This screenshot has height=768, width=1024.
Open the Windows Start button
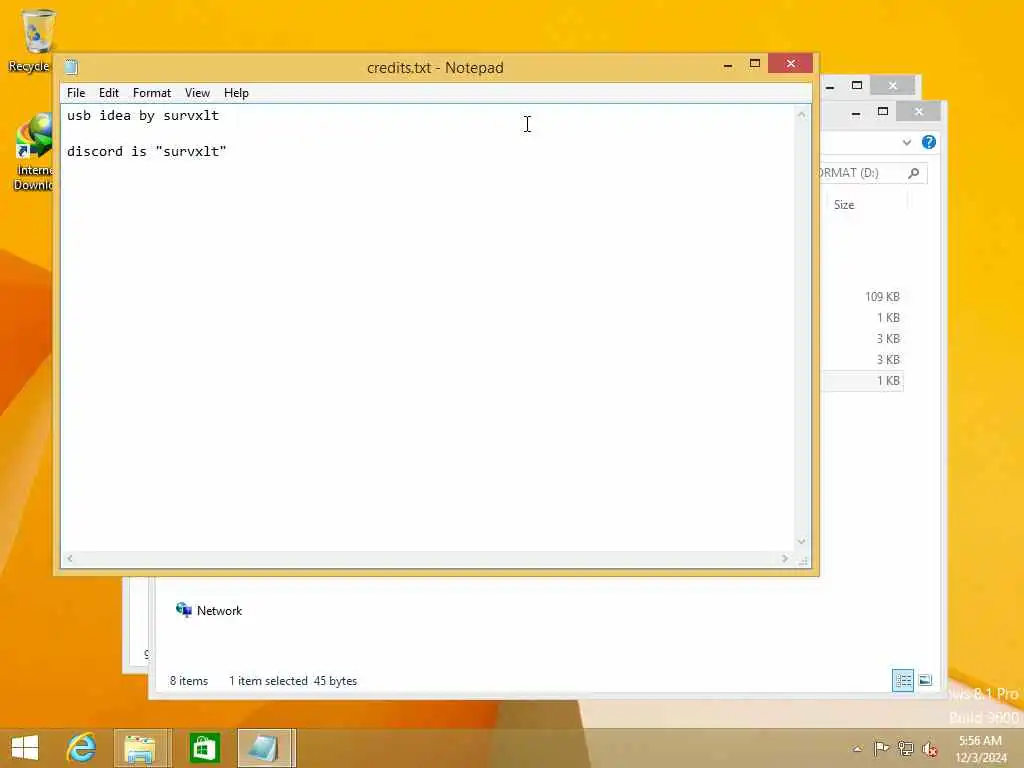(x=25, y=748)
